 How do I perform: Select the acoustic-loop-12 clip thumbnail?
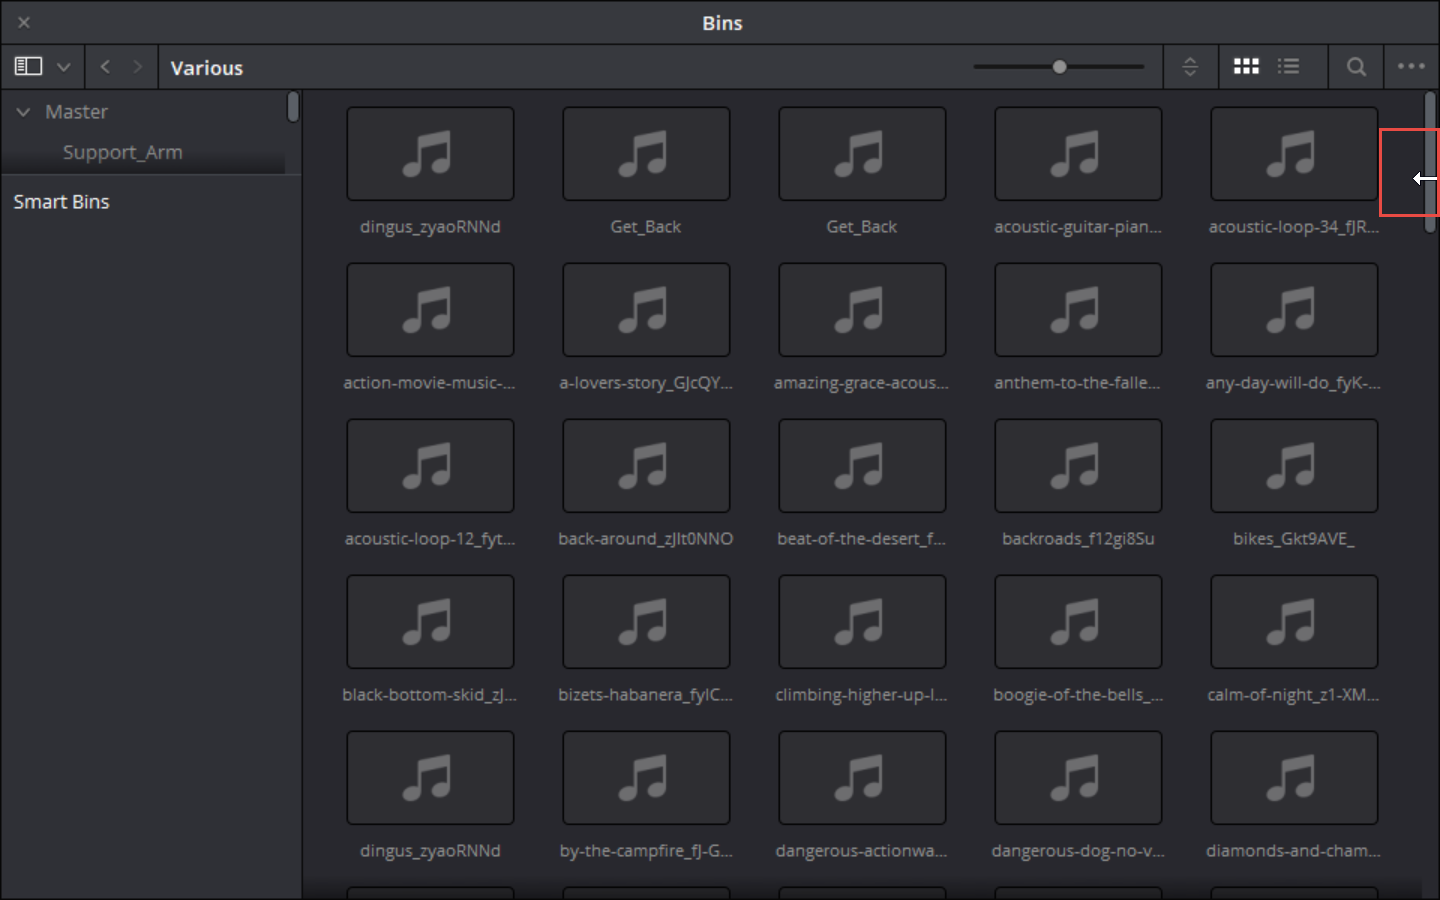tap(430, 466)
